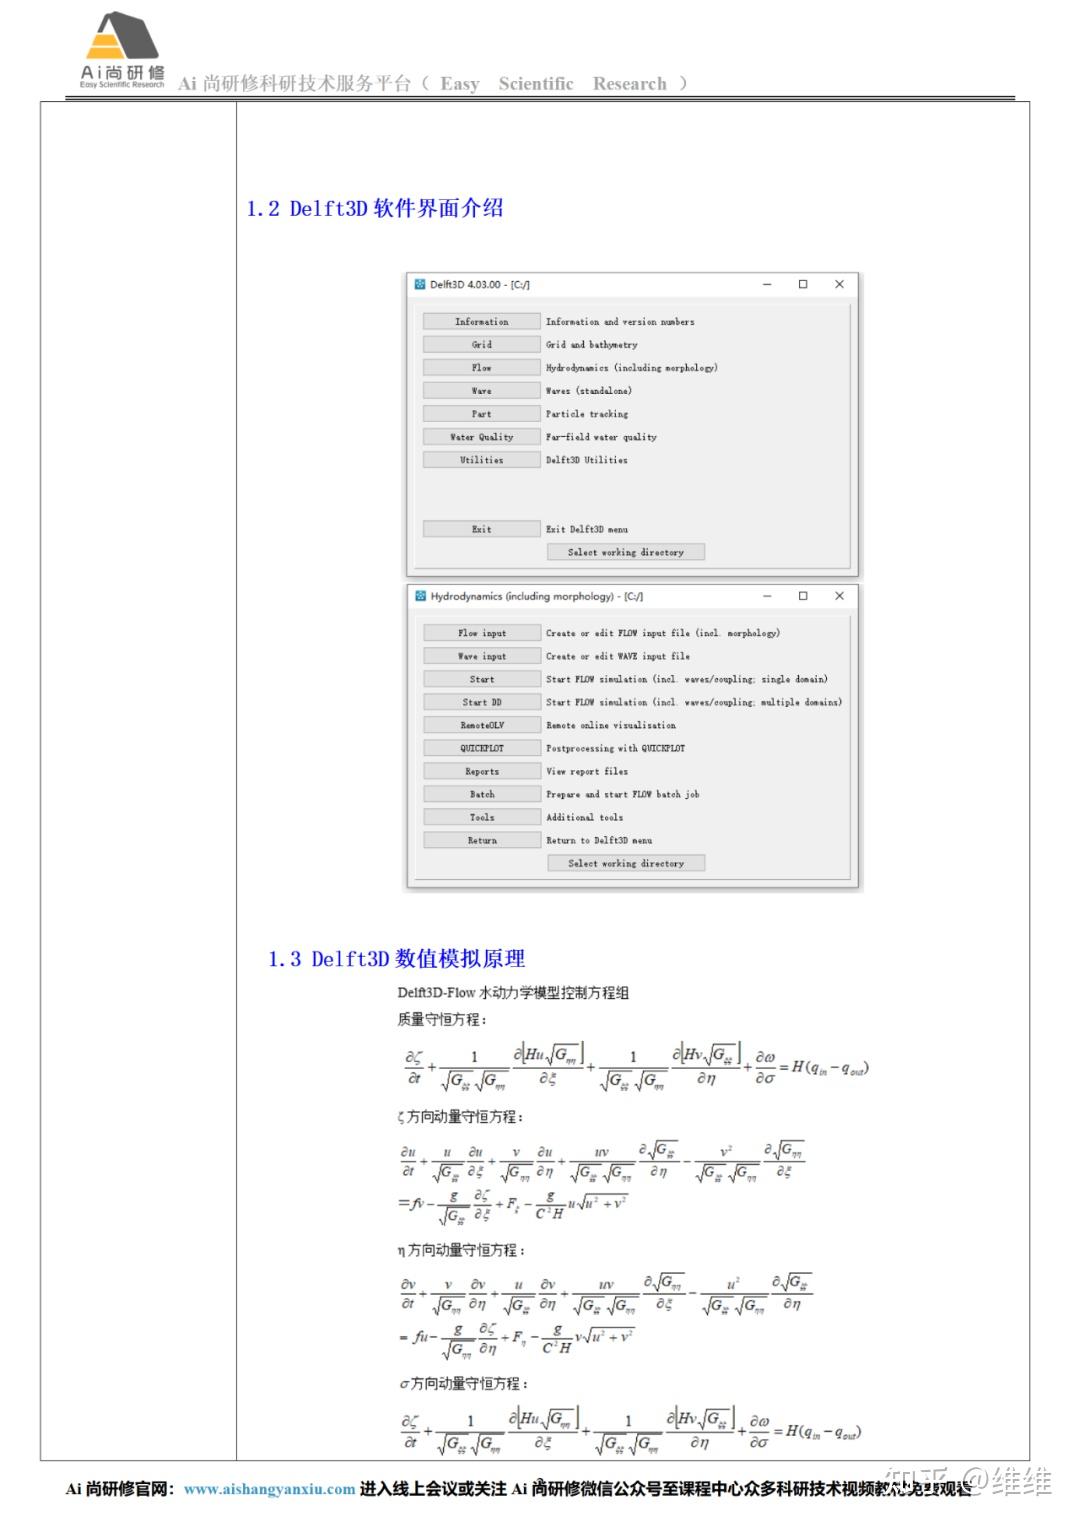The image size is (1080, 1527).
Task: Open the Grid and bathymetry module
Action: click(481, 344)
